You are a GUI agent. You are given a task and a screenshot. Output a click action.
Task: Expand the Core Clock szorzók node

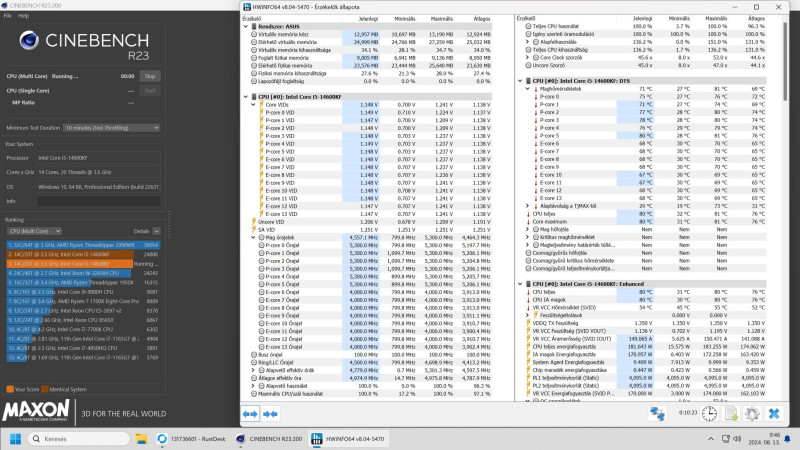528,58
